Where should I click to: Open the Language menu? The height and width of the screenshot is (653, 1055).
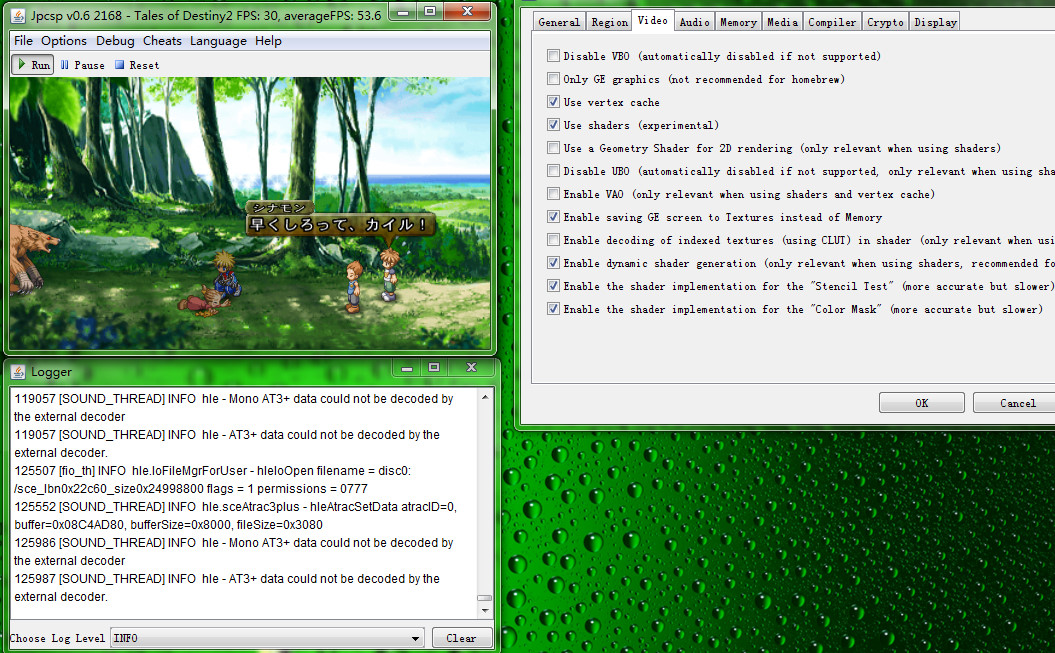pyautogui.click(x=218, y=41)
